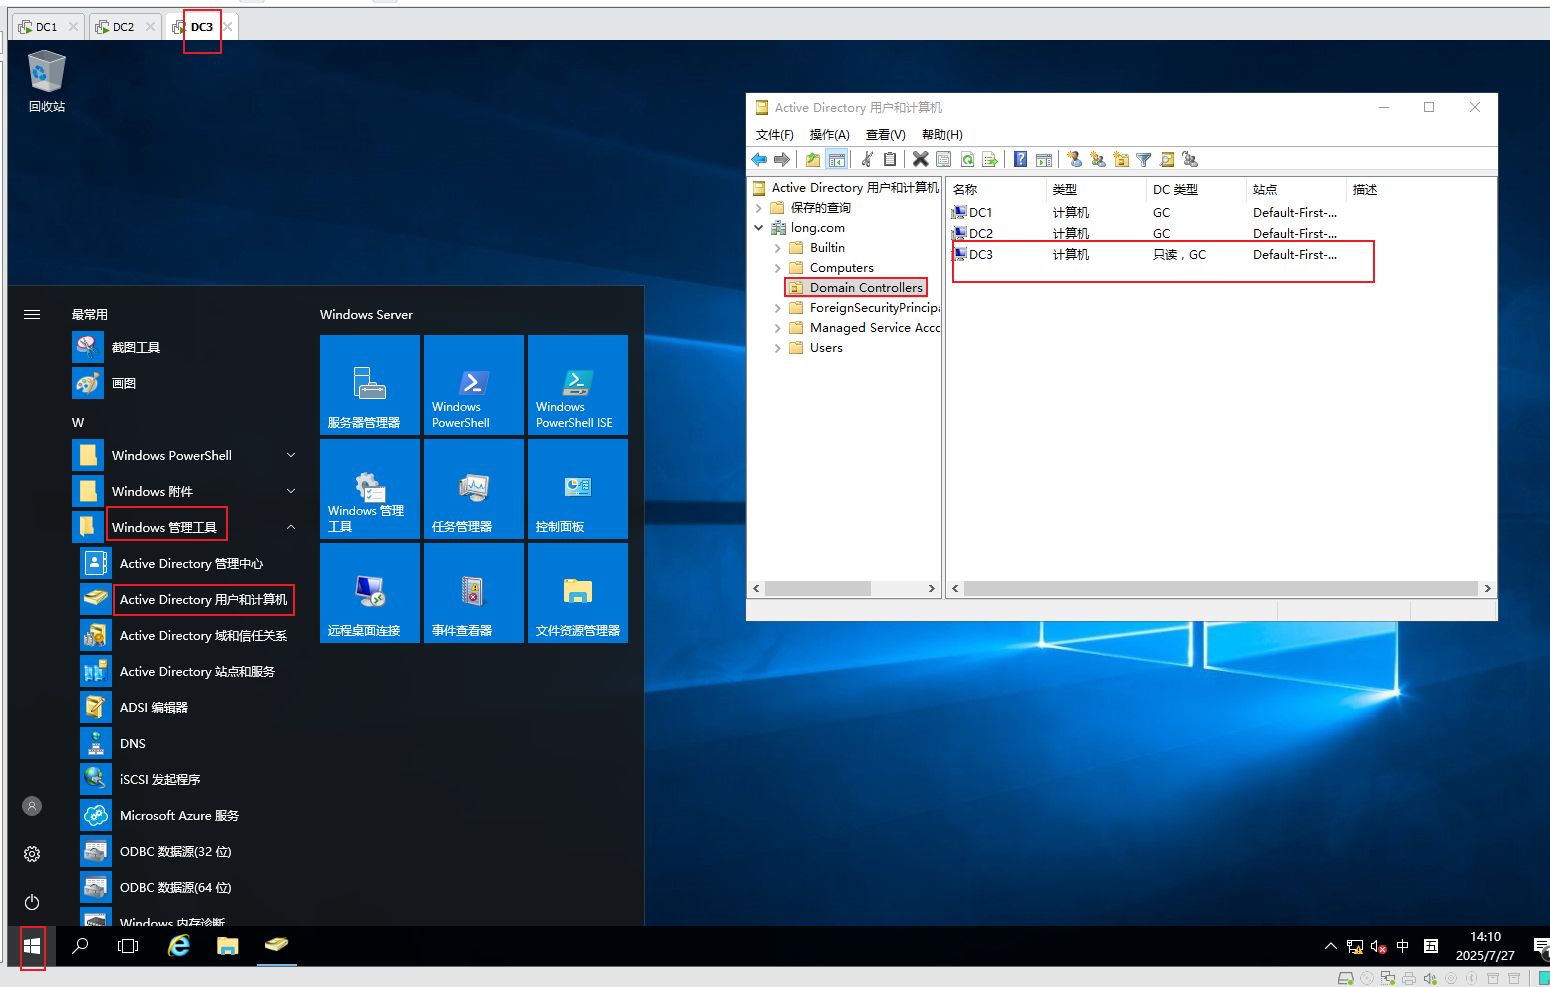
Task: Open 远程桌面连接 tile
Action: (x=370, y=593)
